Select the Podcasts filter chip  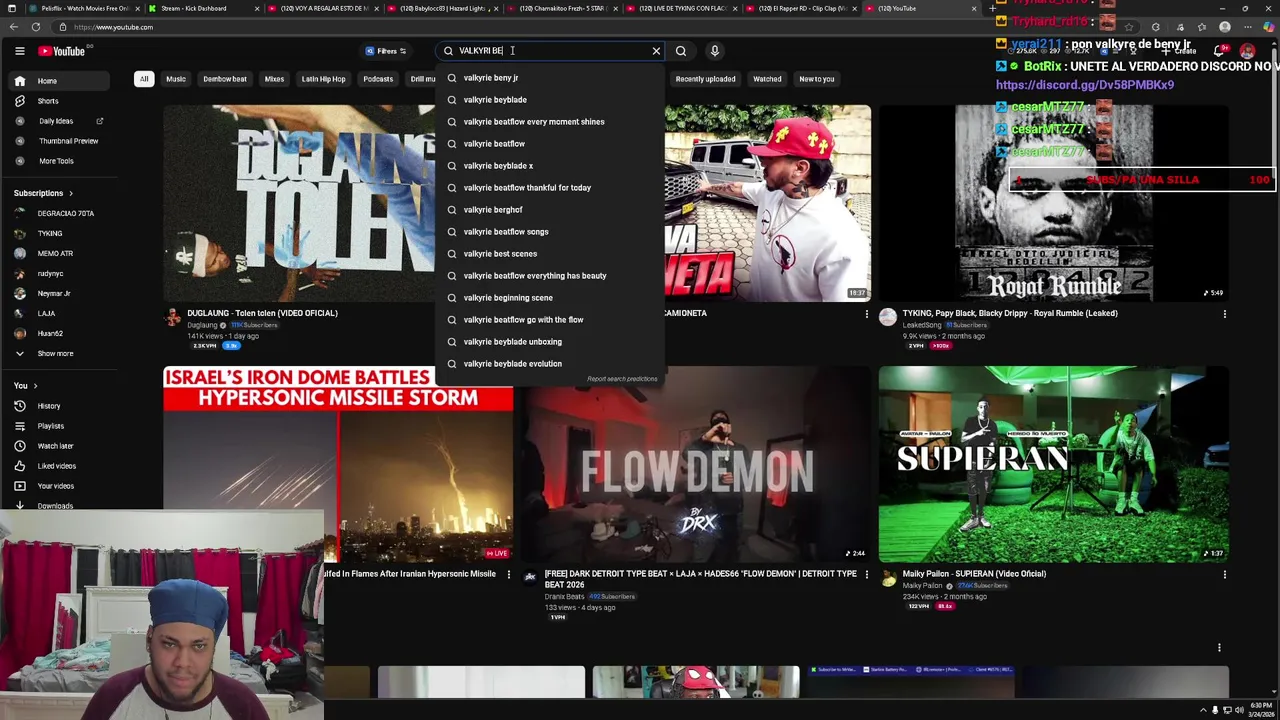(x=378, y=79)
